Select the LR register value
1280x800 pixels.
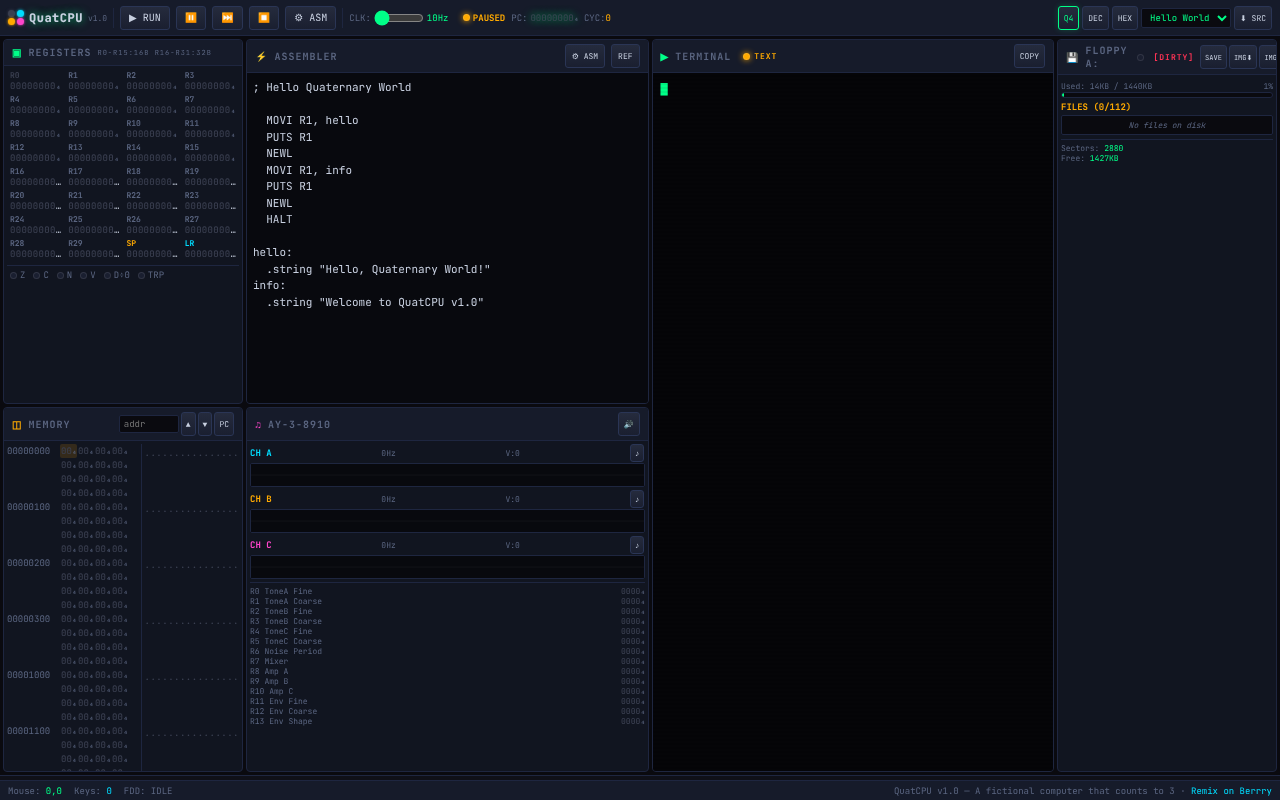(210, 254)
